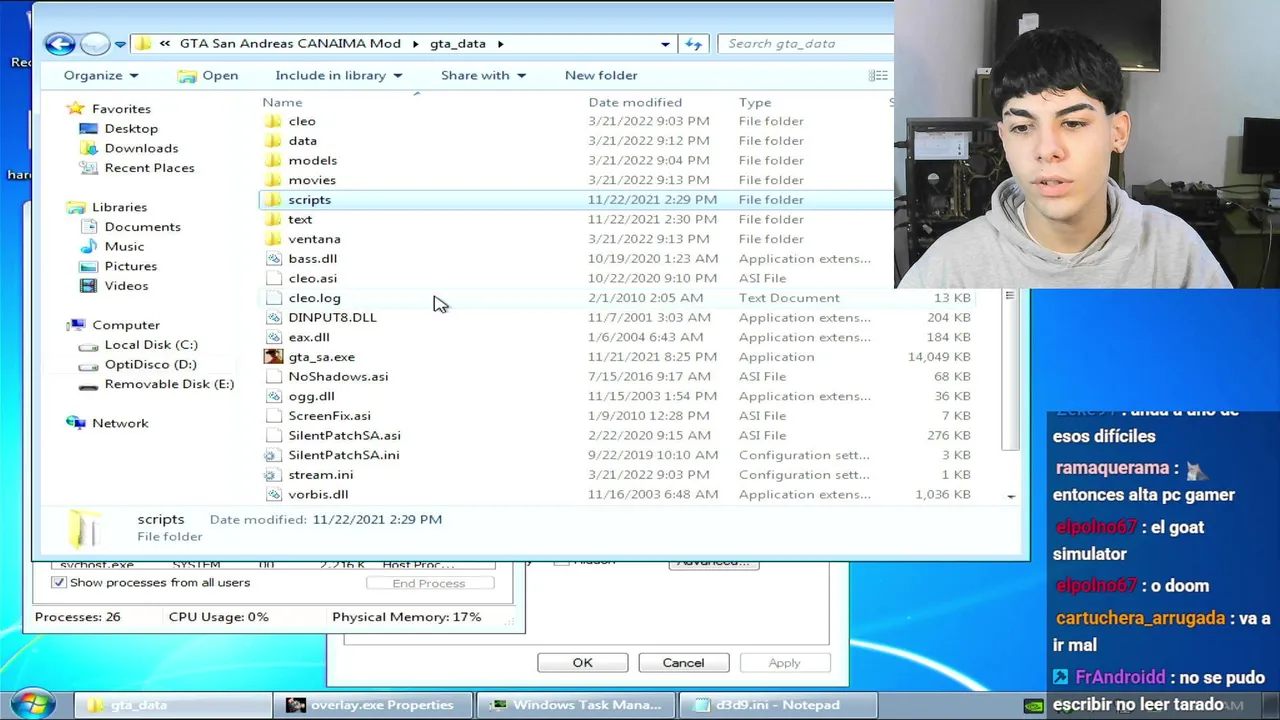Select the eax.dll file icon

274,337
